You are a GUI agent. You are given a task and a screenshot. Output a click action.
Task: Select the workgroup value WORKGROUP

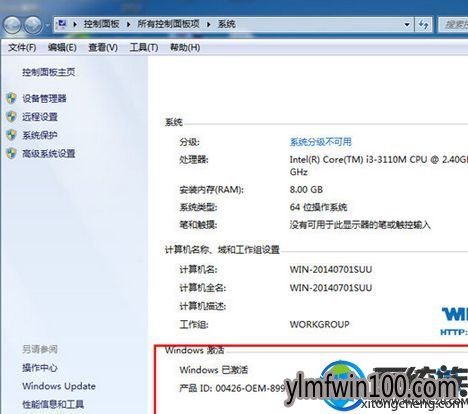tap(319, 324)
